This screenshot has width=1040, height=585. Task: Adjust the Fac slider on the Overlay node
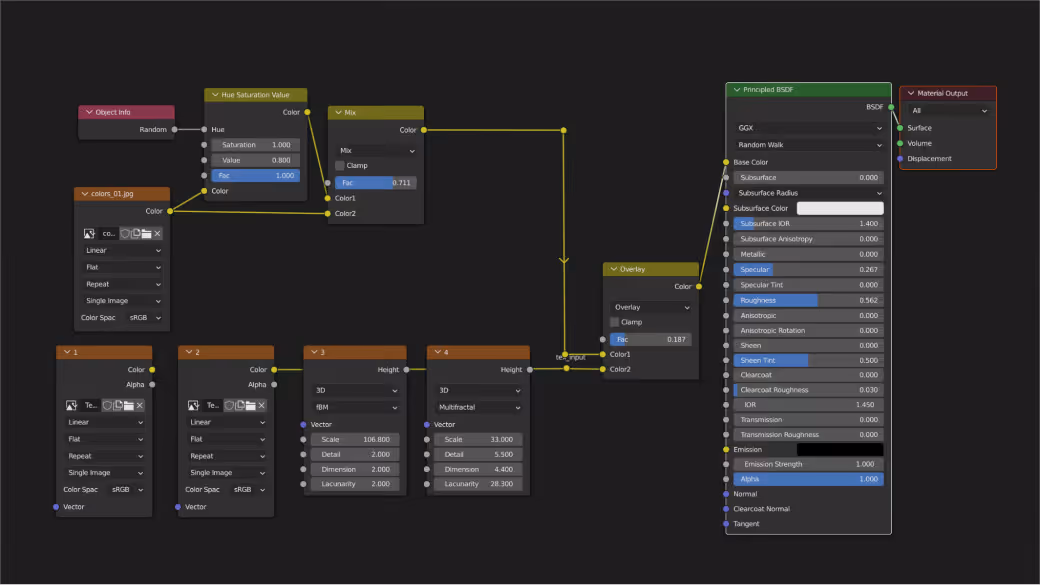click(x=650, y=339)
